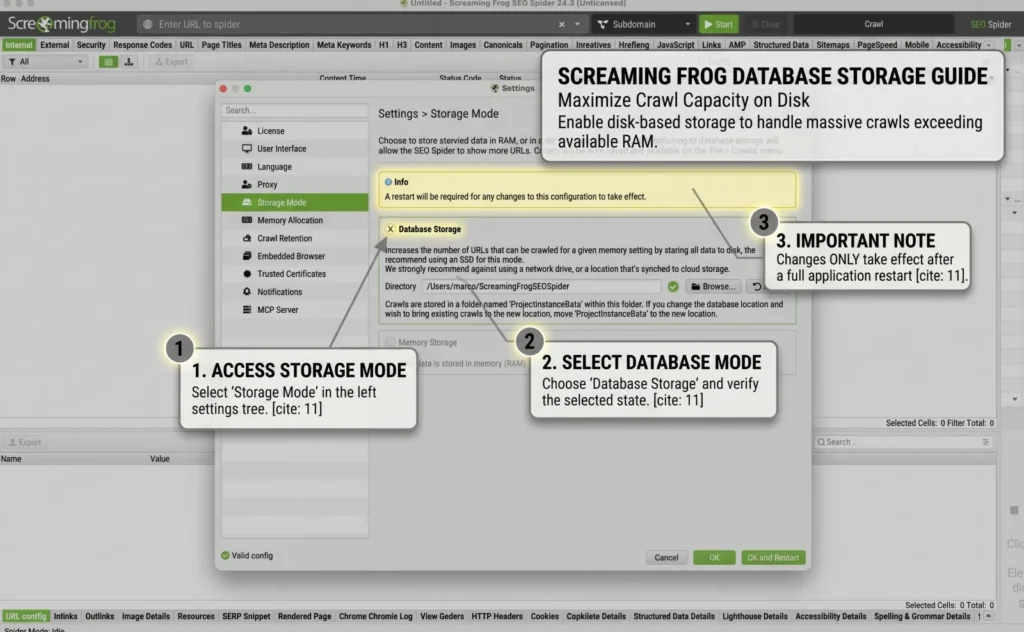Click the User Interface monitor icon
The image size is (1024, 632).
(247, 149)
